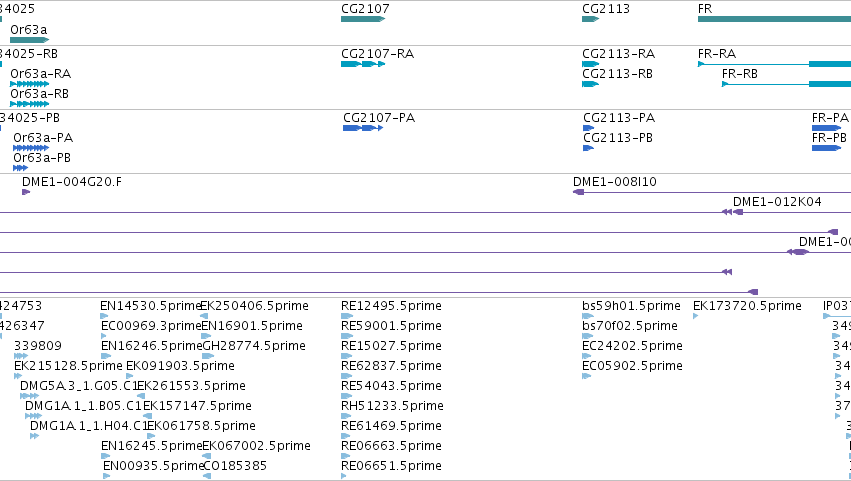Select EST EN16245.5prime
Image resolution: width=851 pixels, height=481 pixels.
pos(105,456)
